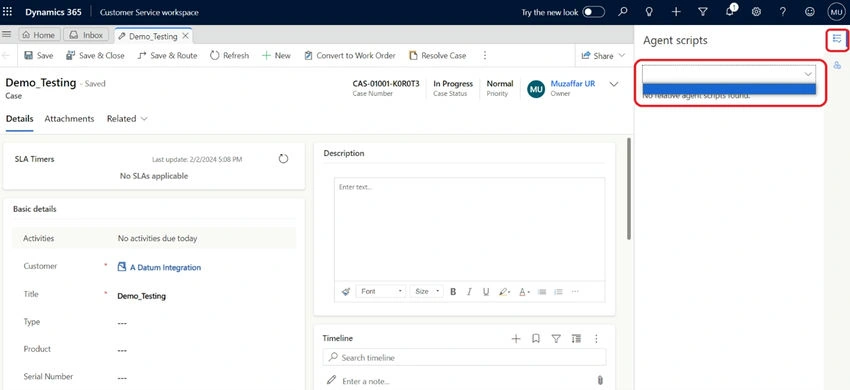Open timeline more commands menu
This screenshot has width=850, height=390.
(x=596, y=338)
